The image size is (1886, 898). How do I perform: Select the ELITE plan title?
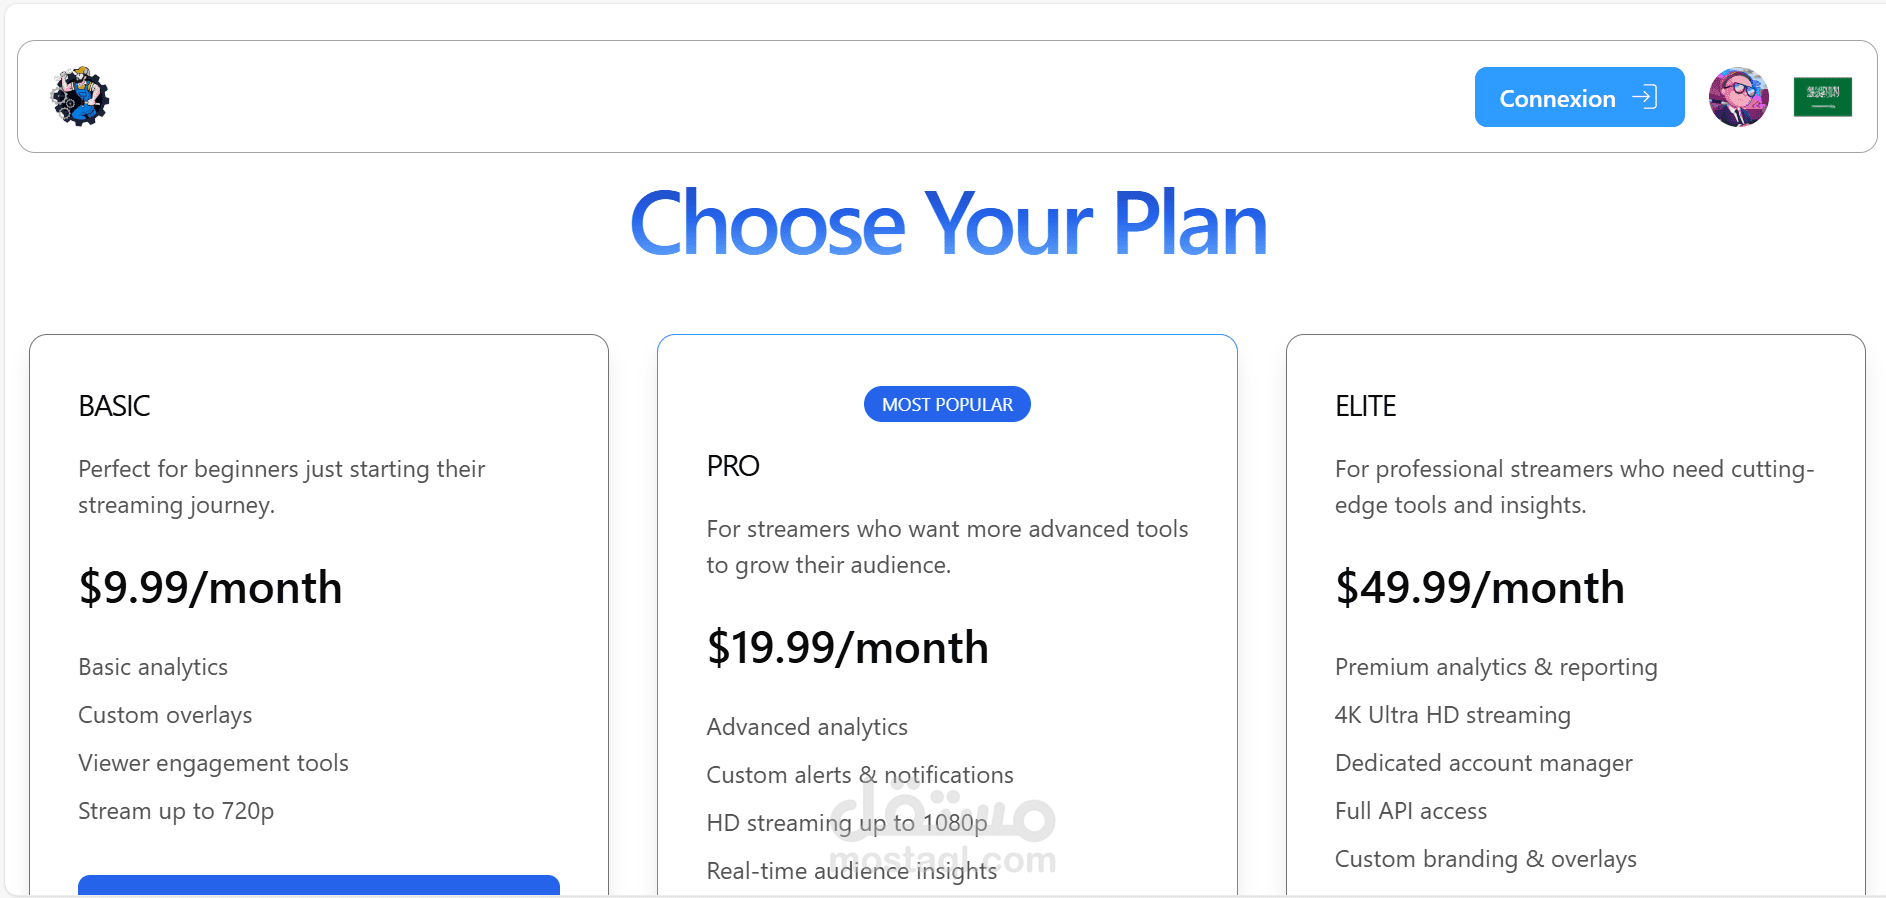point(1365,406)
